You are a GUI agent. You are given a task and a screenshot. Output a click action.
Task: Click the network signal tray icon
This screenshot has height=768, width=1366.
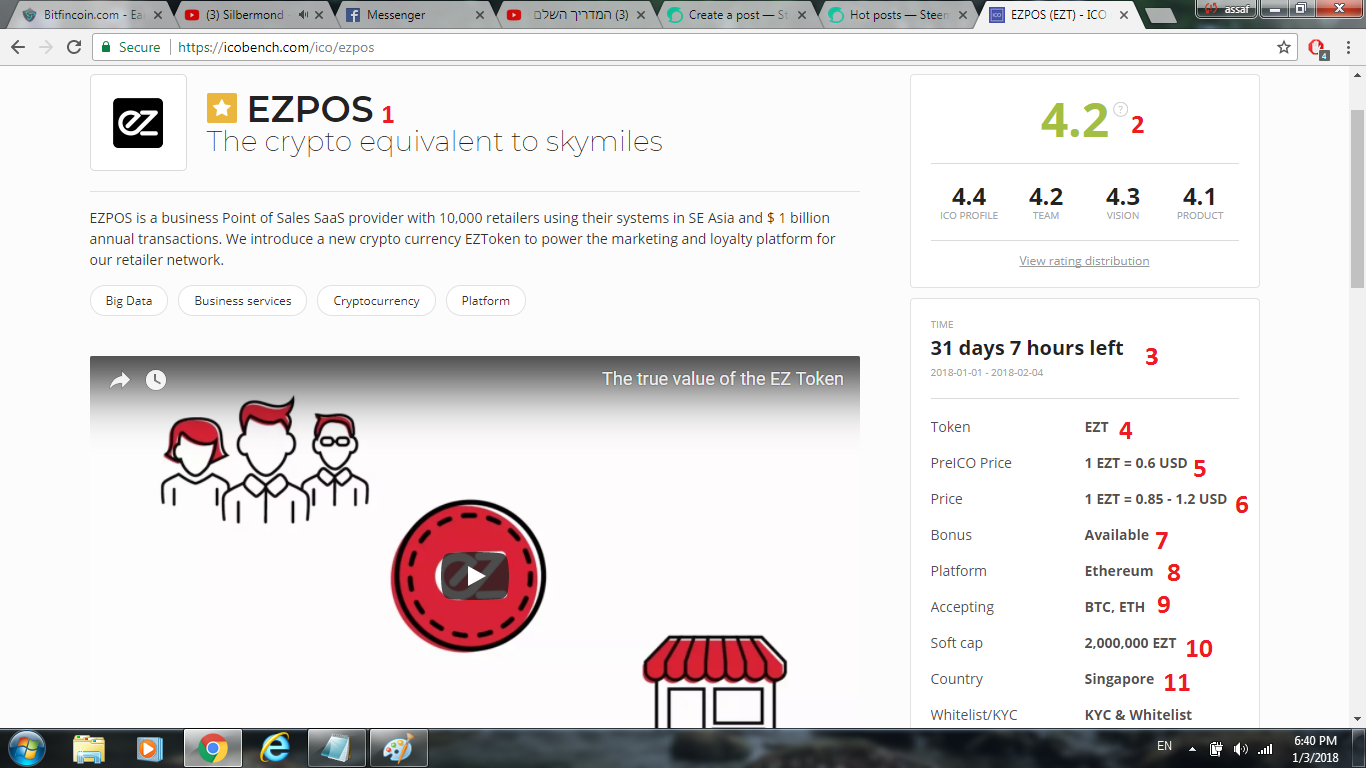coord(1265,749)
